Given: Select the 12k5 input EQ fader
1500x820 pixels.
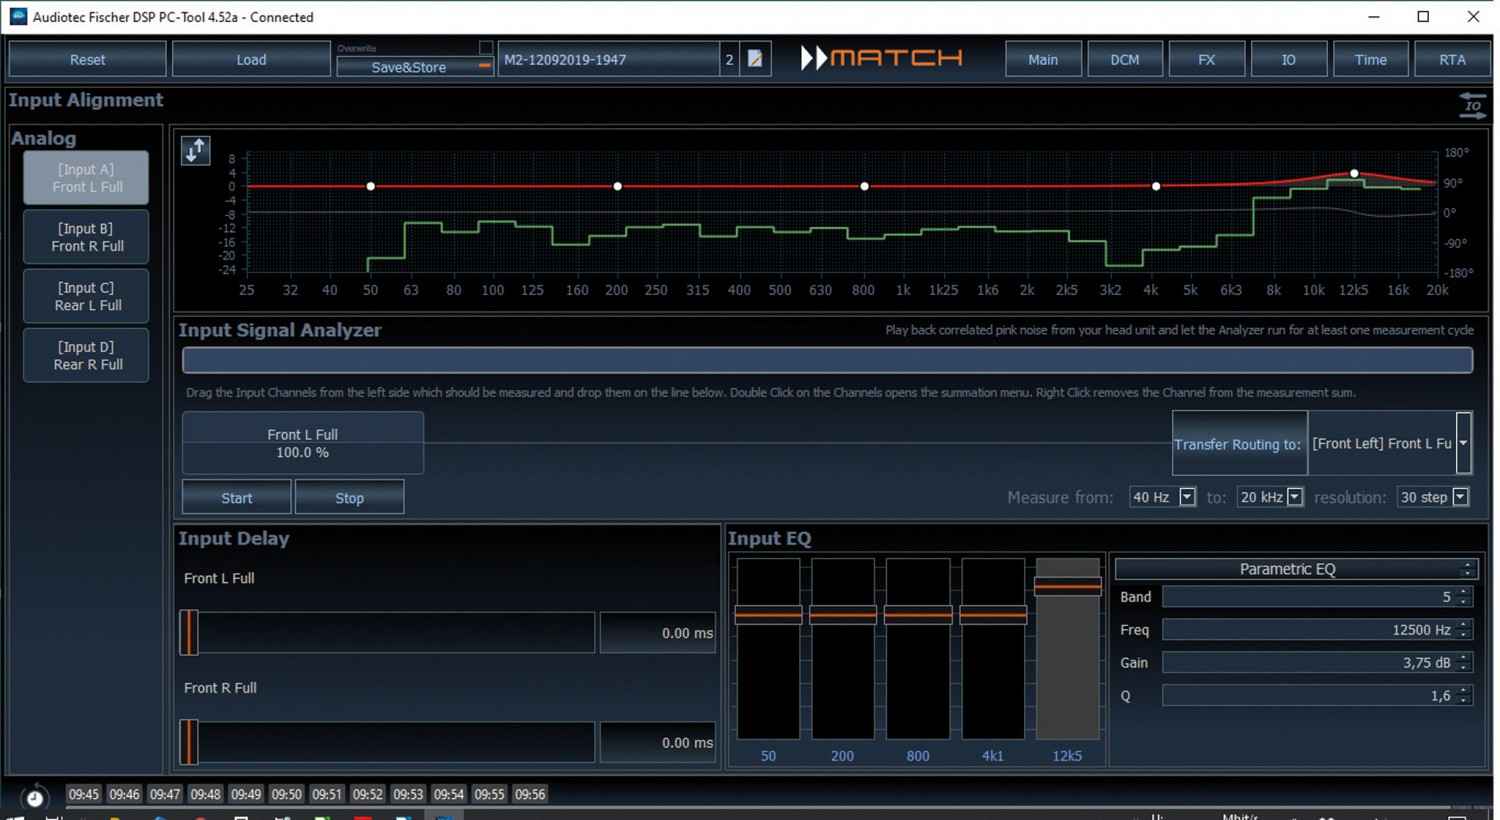Looking at the screenshot, I should click(1068, 586).
